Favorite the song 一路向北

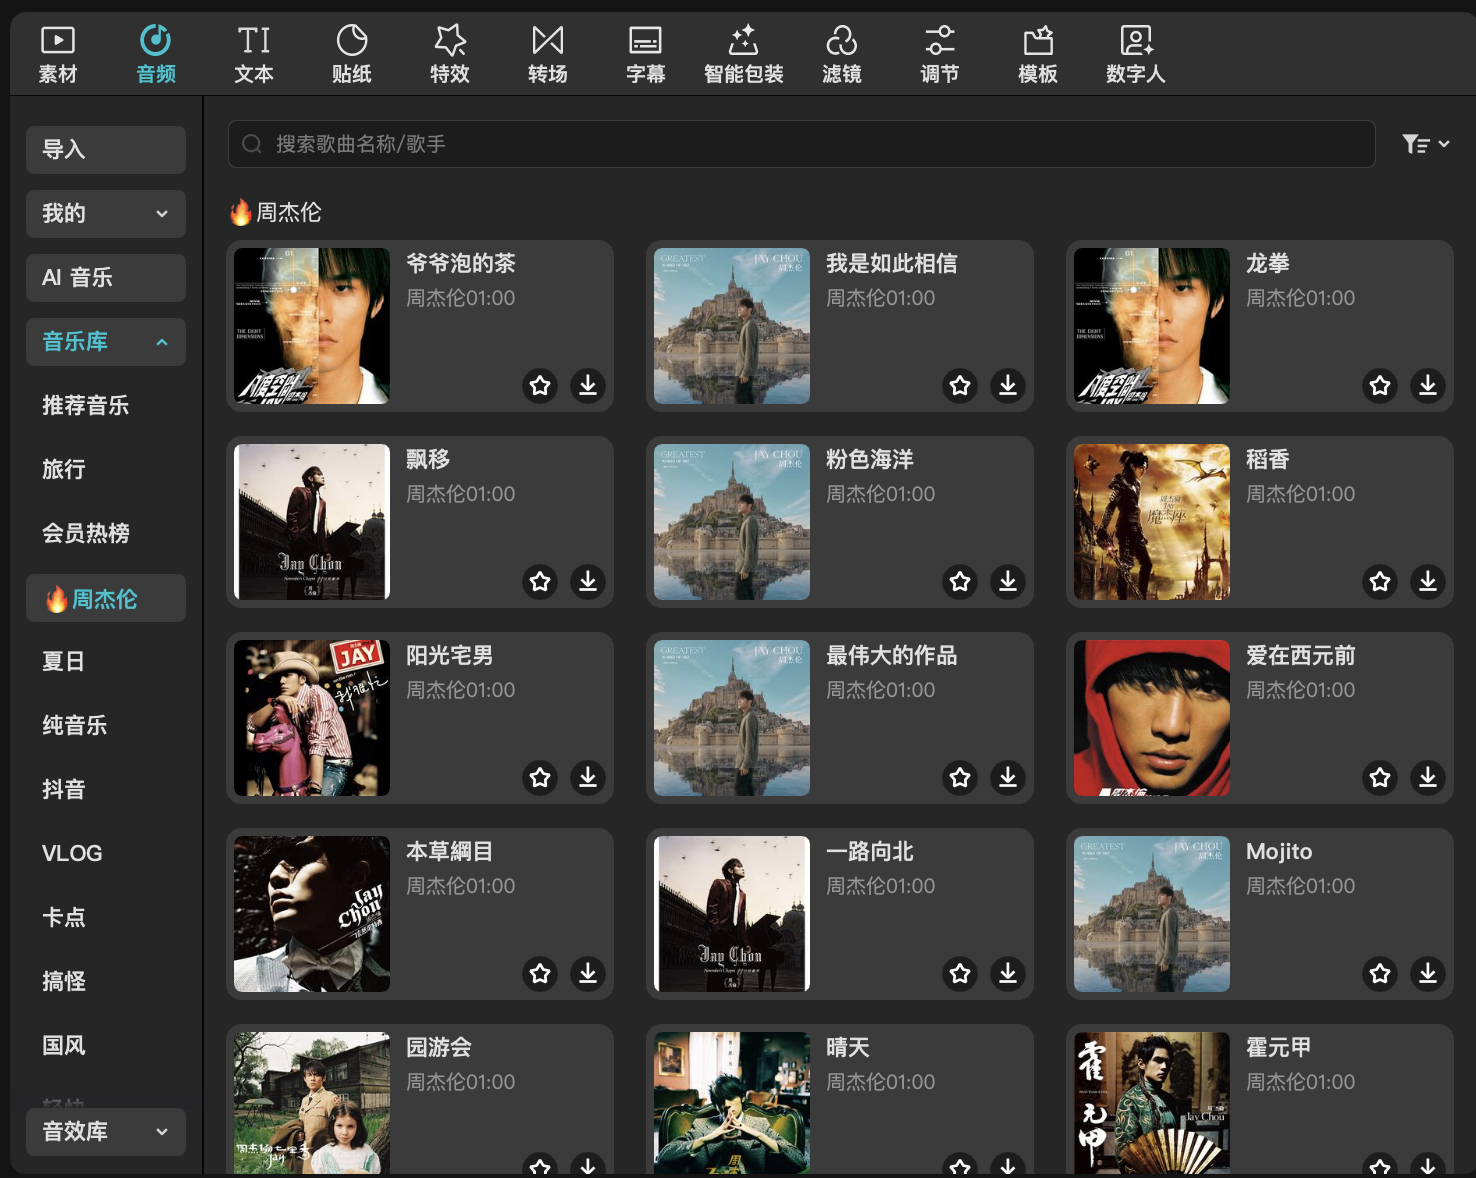click(x=960, y=973)
